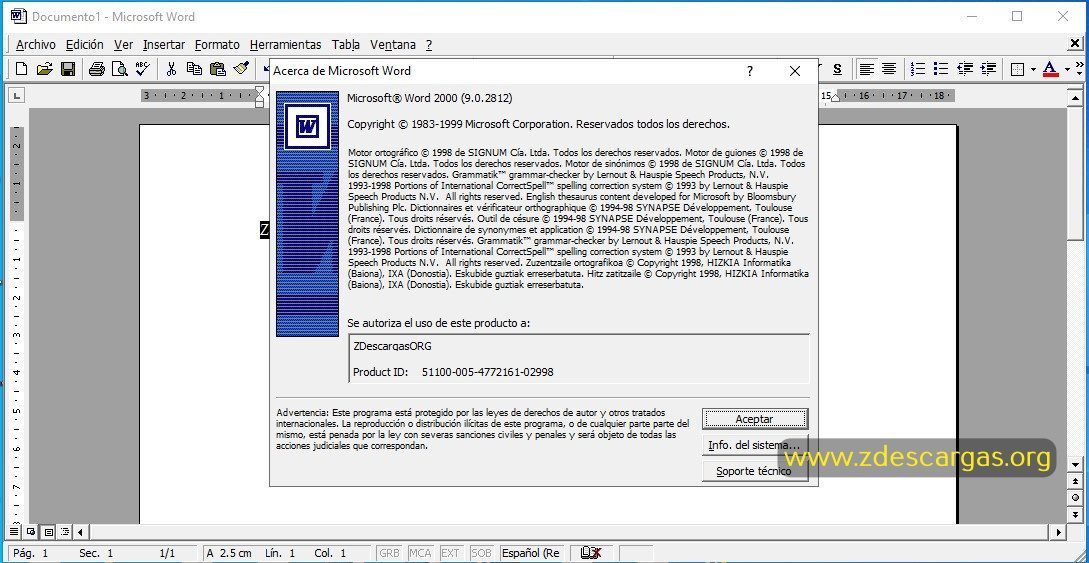Paste with the clipboard icon
This screenshot has width=1089, height=563.
coord(217,69)
